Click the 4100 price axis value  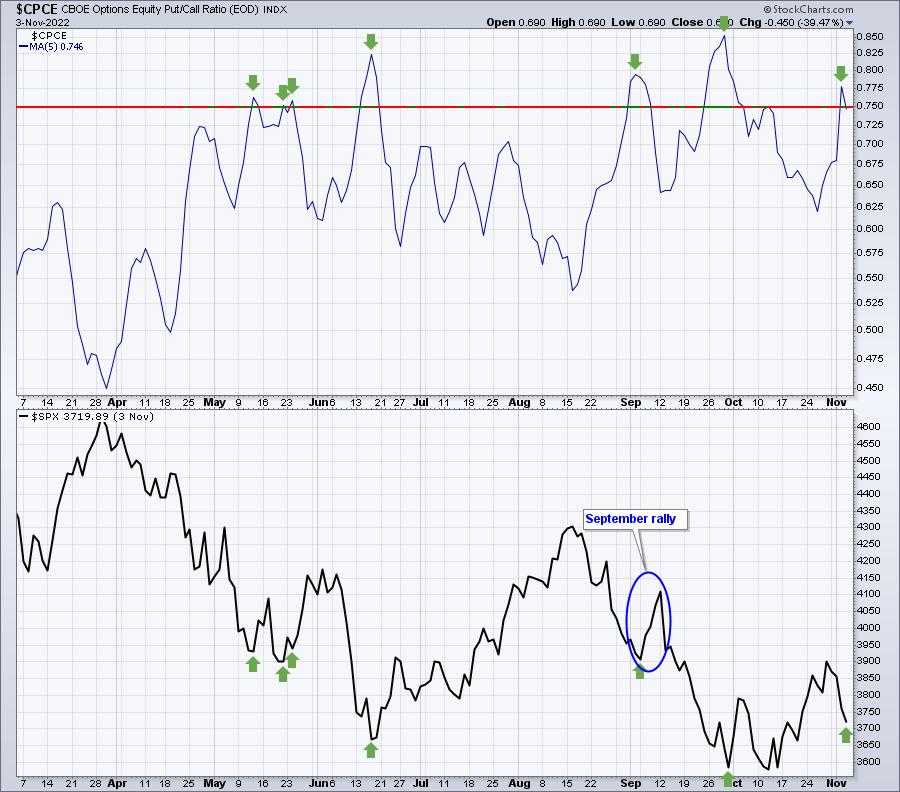868,594
